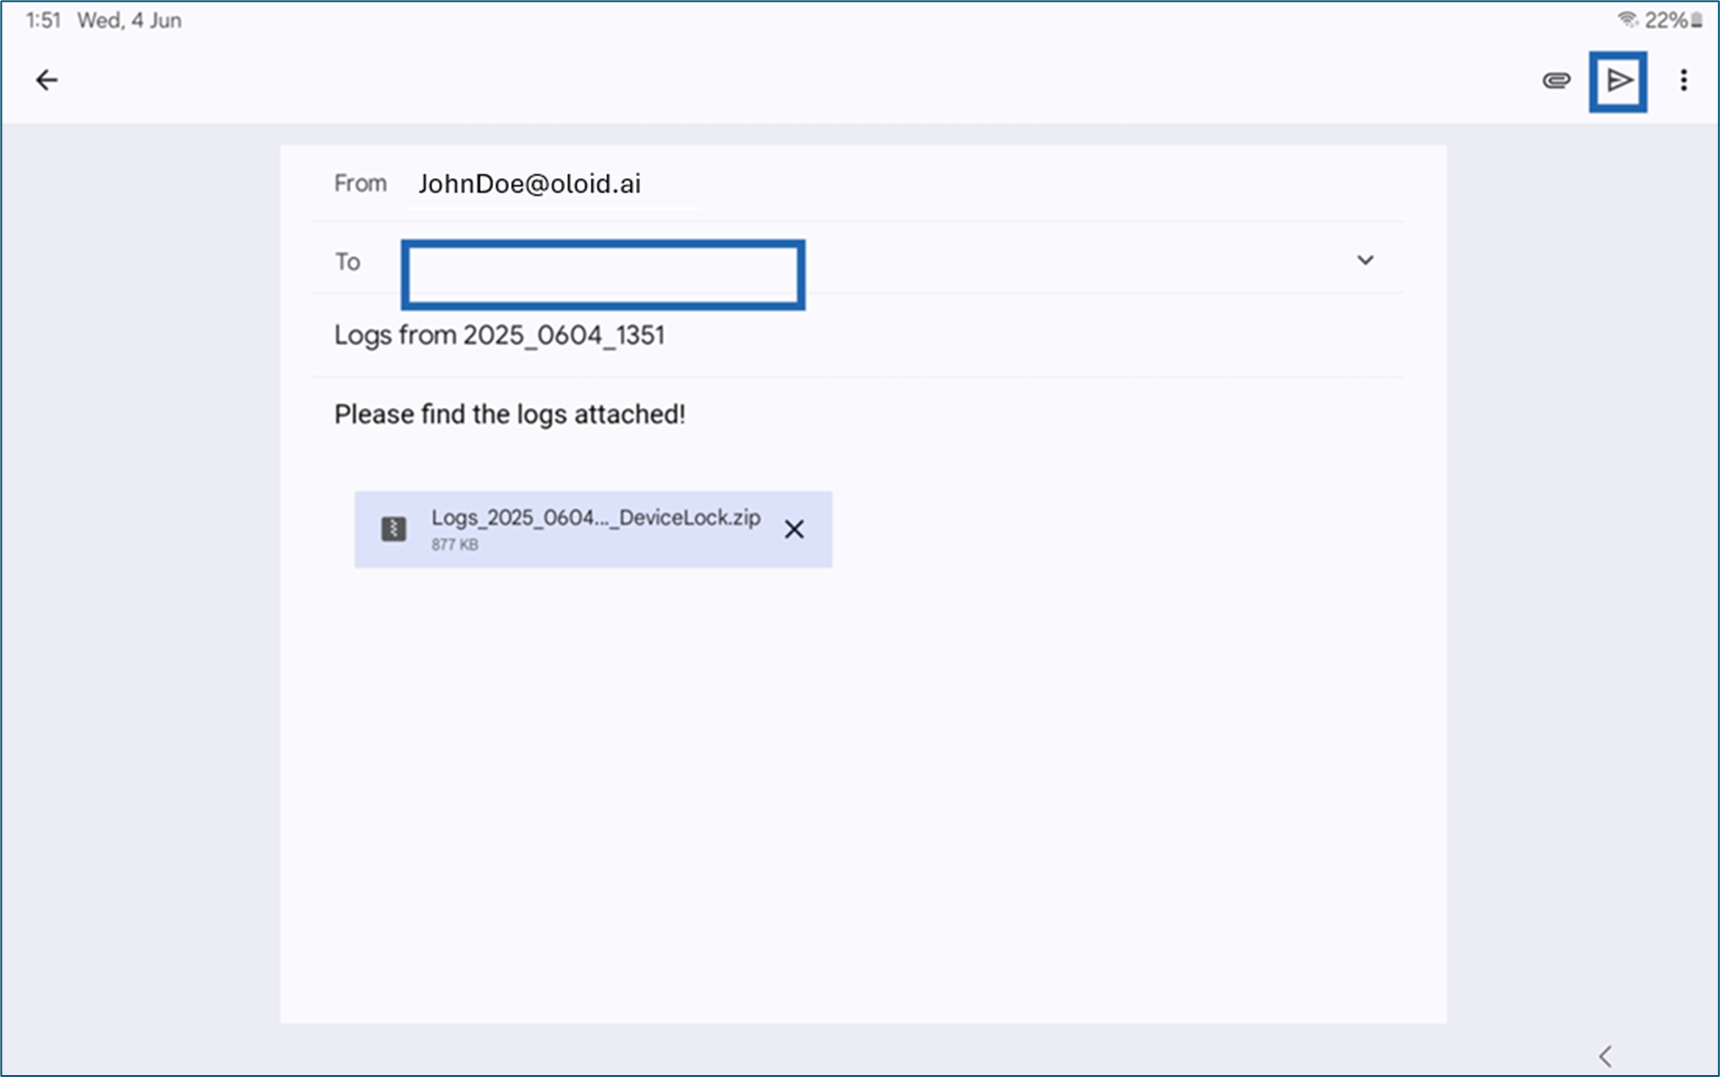
Task: Click the body text Please find the logs attached!
Action: coord(510,414)
